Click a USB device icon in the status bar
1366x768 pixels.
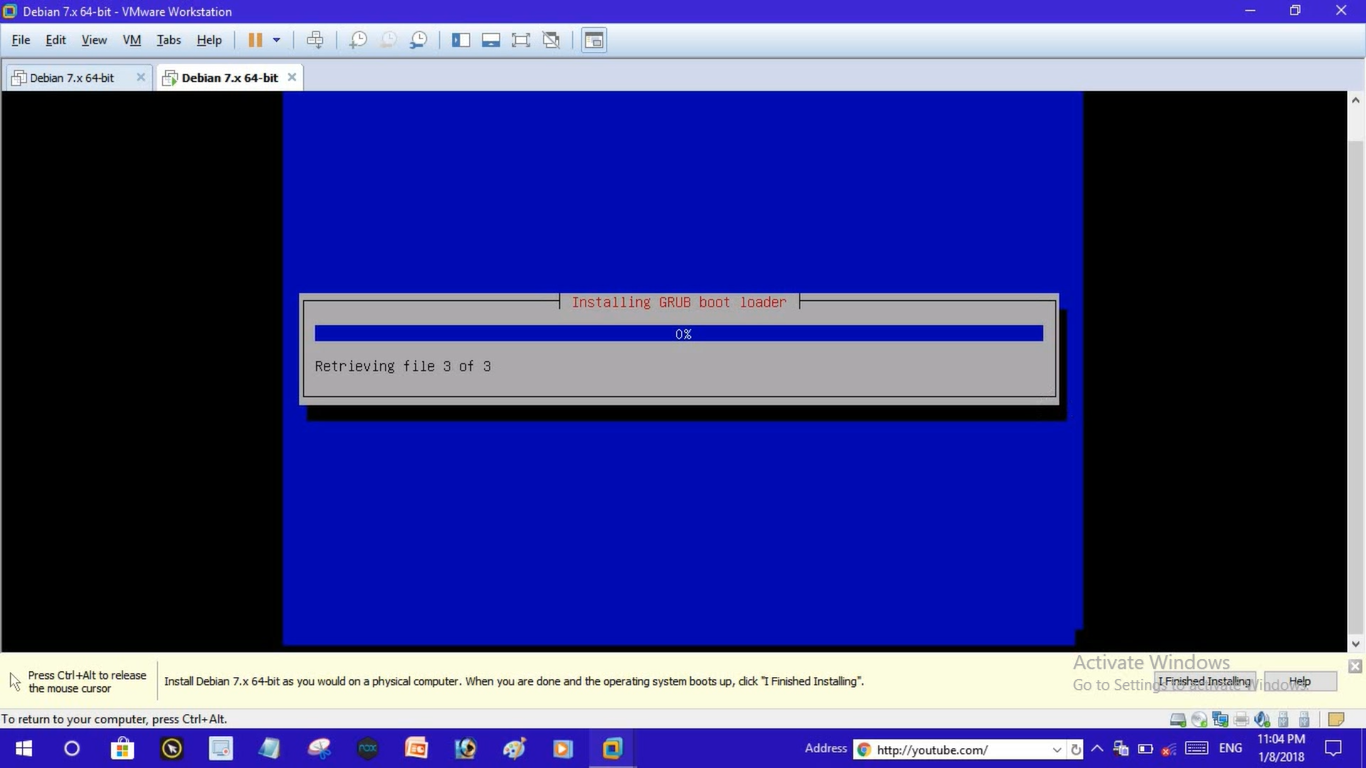tap(1283, 719)
